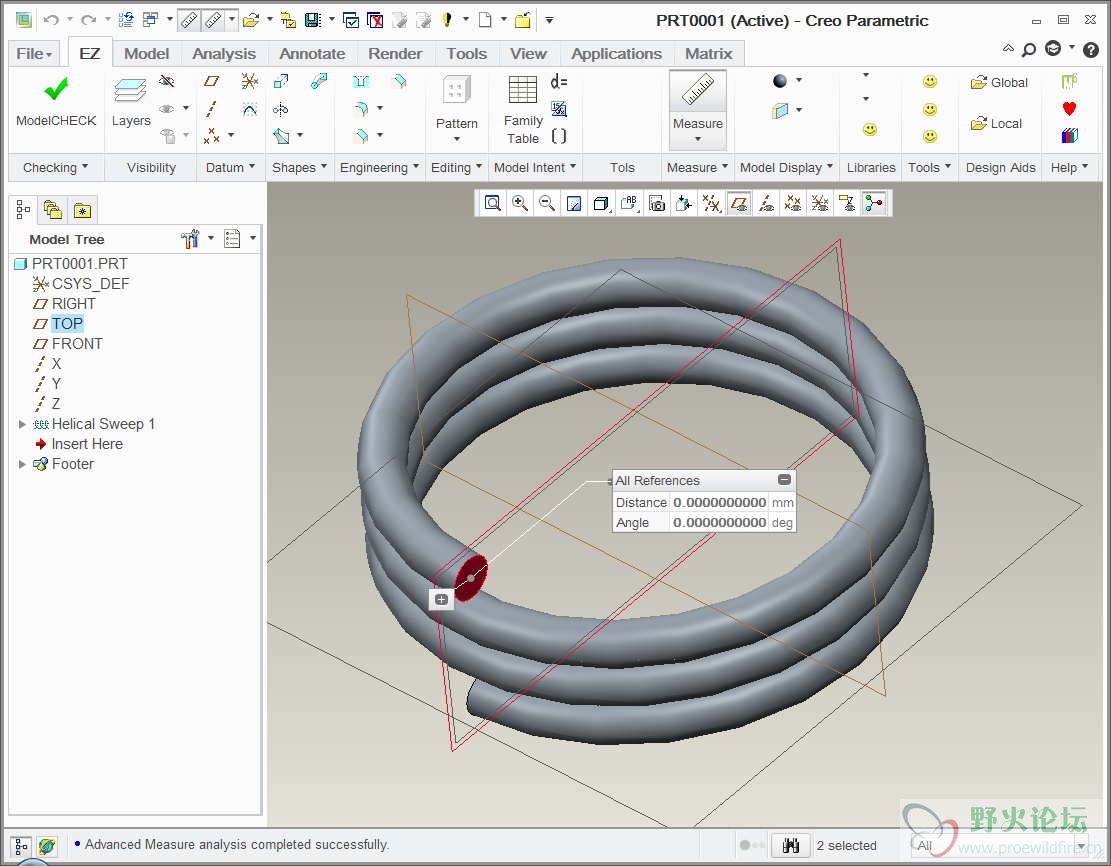Click the books icon in Help group
The image size is (1111, 866).
pyautogui.click(x=1069, y=135)
